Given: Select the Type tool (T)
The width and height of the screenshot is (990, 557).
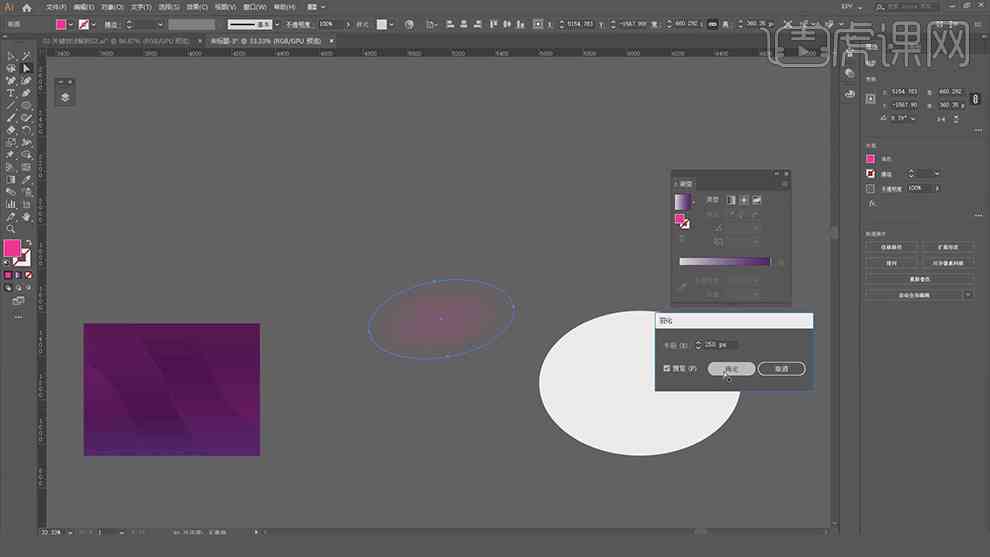Looking at the screenshot, I should pos(11,93).
